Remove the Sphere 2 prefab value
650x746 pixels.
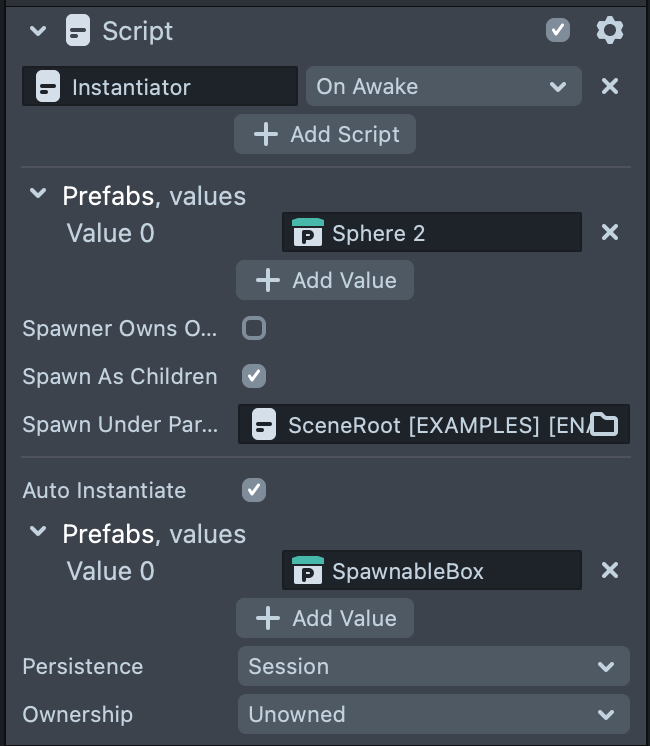tap(609, 233)
